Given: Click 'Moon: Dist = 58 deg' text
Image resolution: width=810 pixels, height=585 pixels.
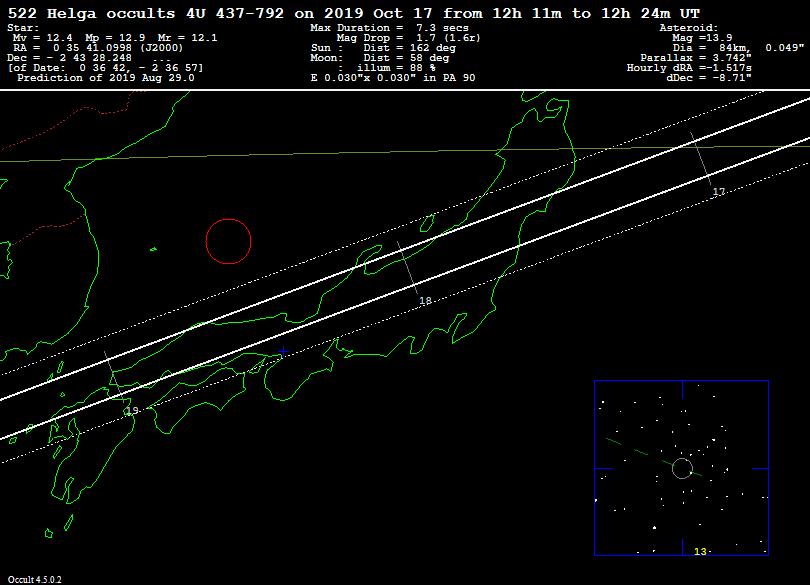Looking at the screenshot, I should [380, 58].
